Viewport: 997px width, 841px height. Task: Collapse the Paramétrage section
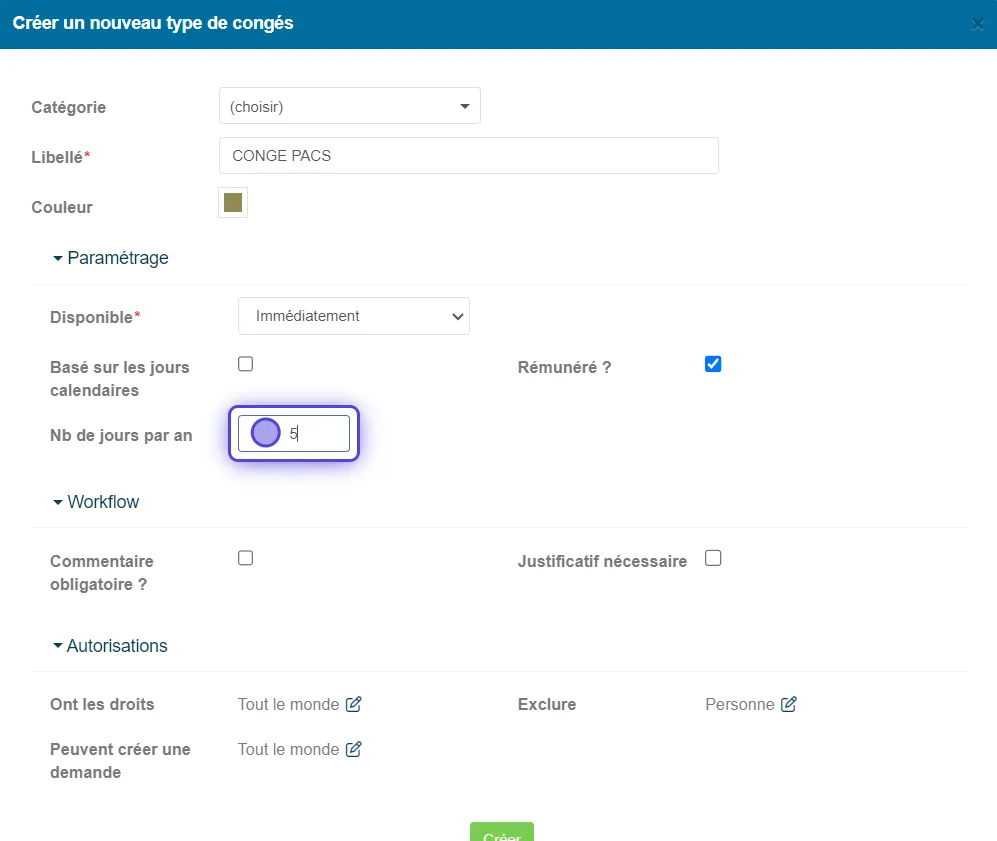pyautogui.click(x=111, y=257)
